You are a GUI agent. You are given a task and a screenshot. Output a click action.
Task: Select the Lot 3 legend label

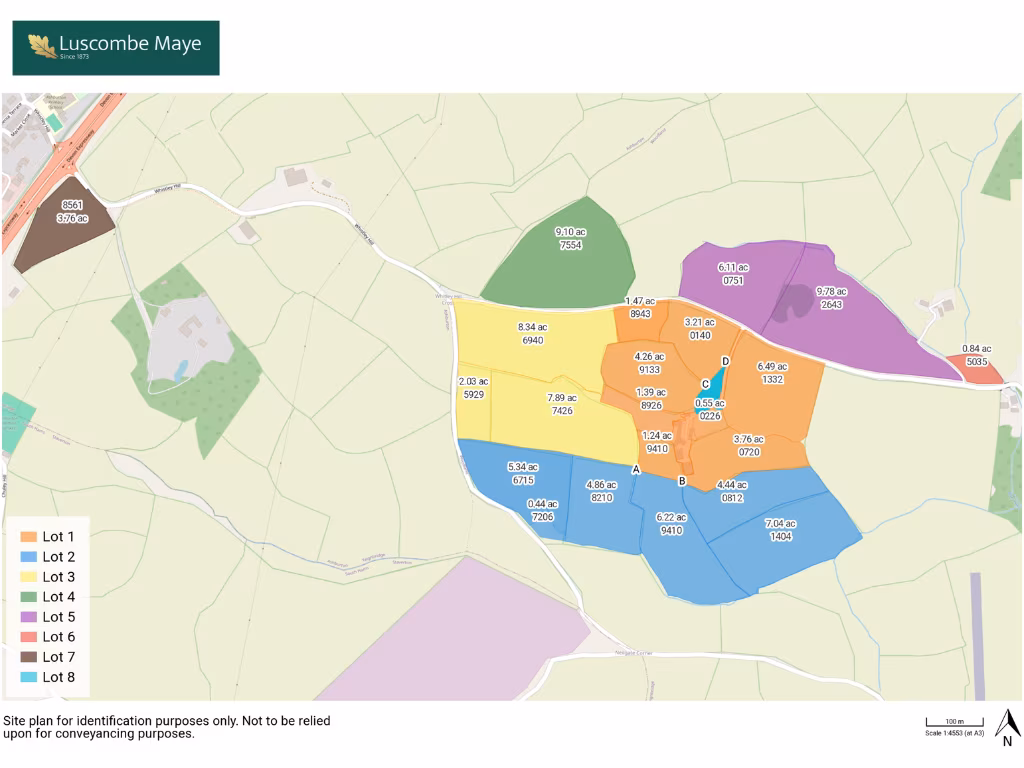tap(59, 577)
